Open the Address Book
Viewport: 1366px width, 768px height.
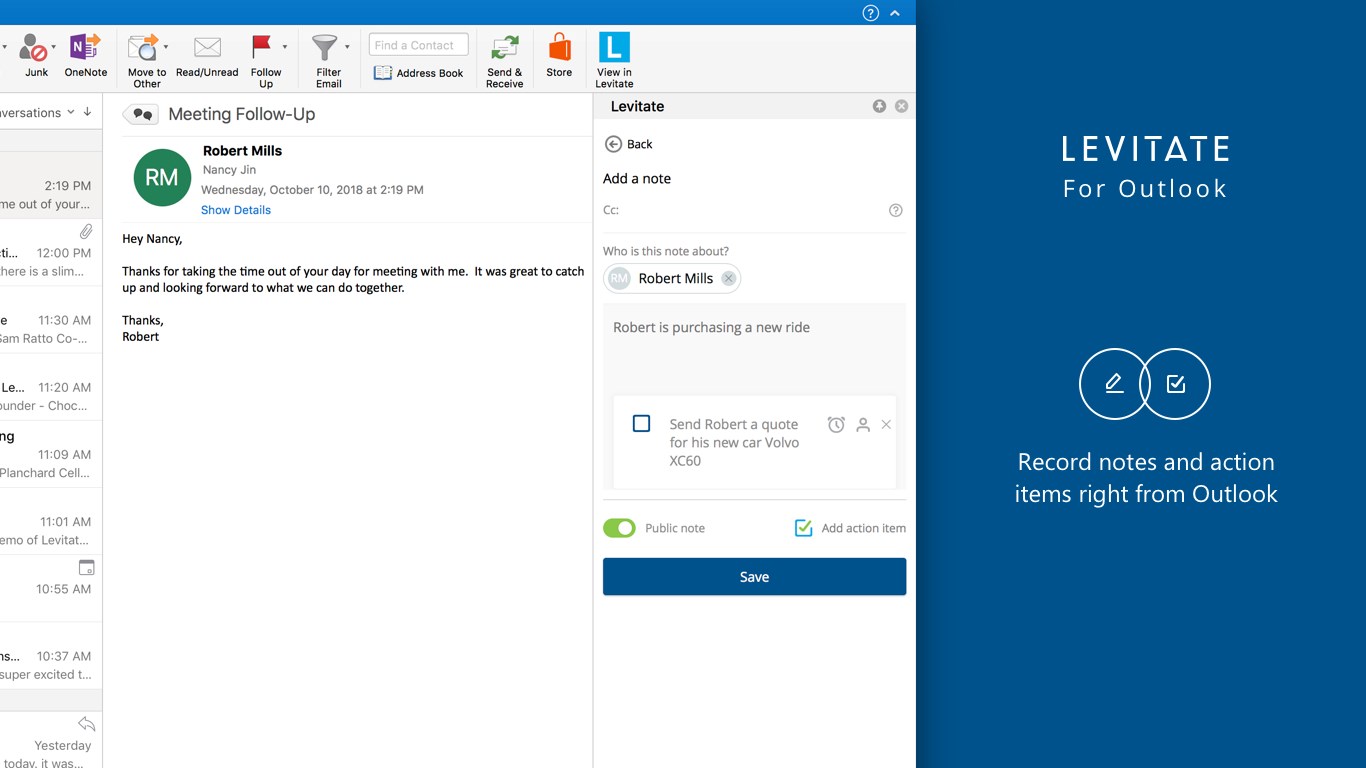(x=418, y=73)
